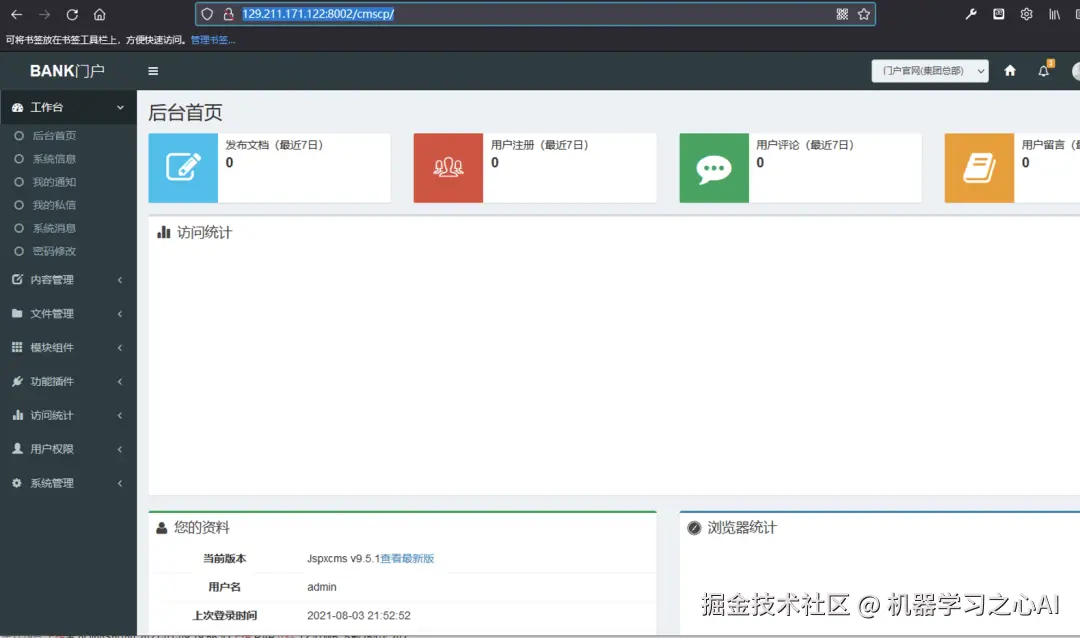
Task: Expand the 内容管理 menu
Action: click(68, 280)
